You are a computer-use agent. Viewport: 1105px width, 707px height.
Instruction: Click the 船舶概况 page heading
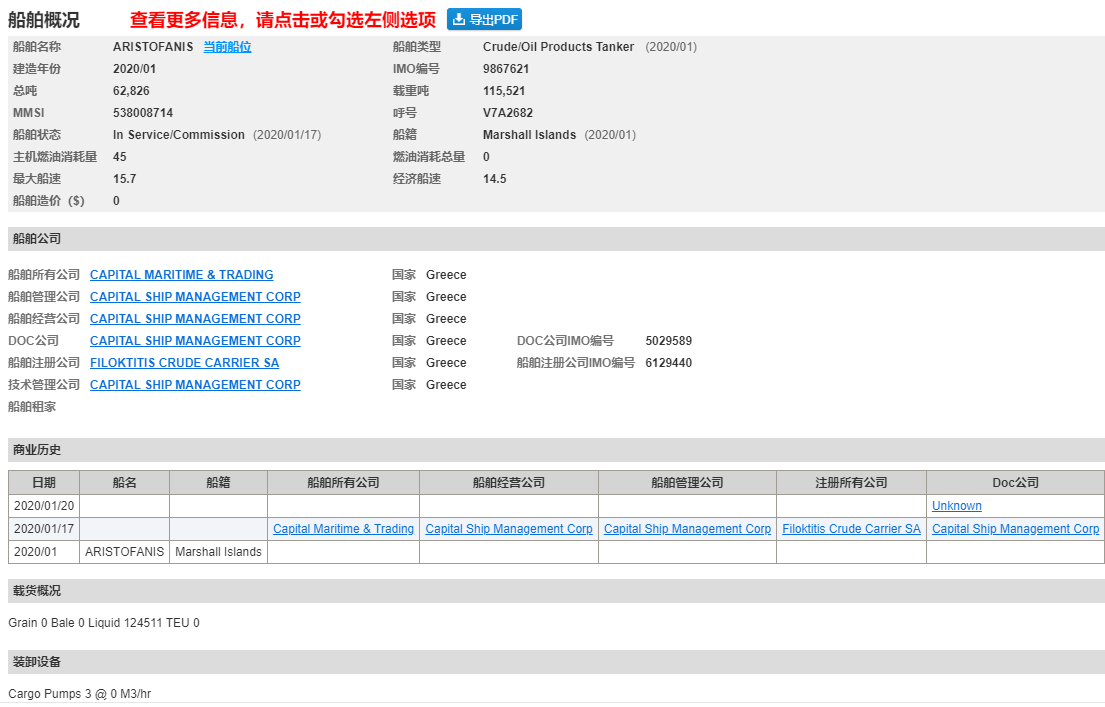pyautogui.click(x=44, y=20)
